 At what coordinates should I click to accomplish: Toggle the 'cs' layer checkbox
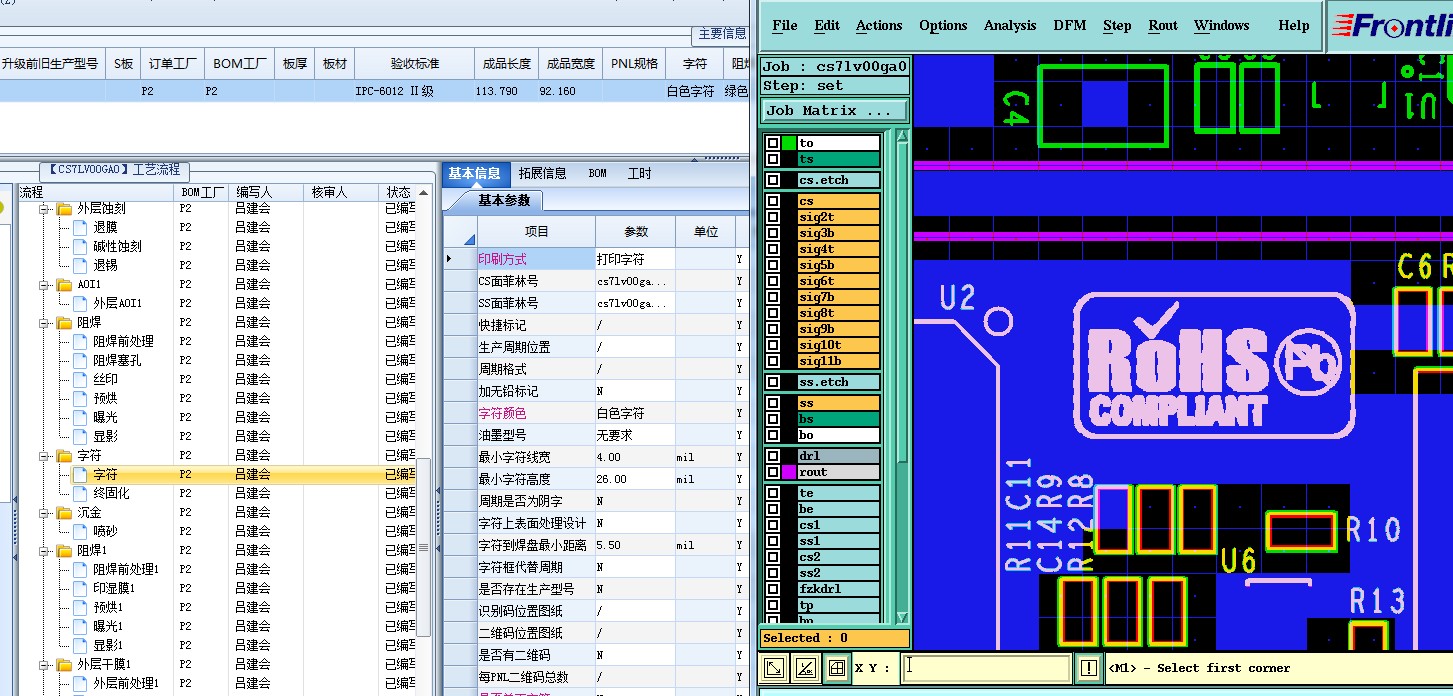tap(773, 201)
